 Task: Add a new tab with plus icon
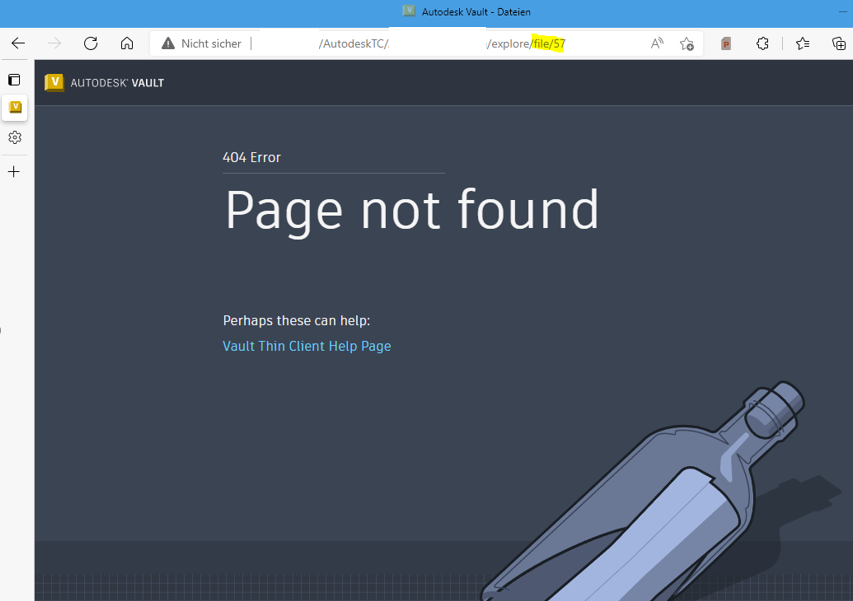[14, 172]
